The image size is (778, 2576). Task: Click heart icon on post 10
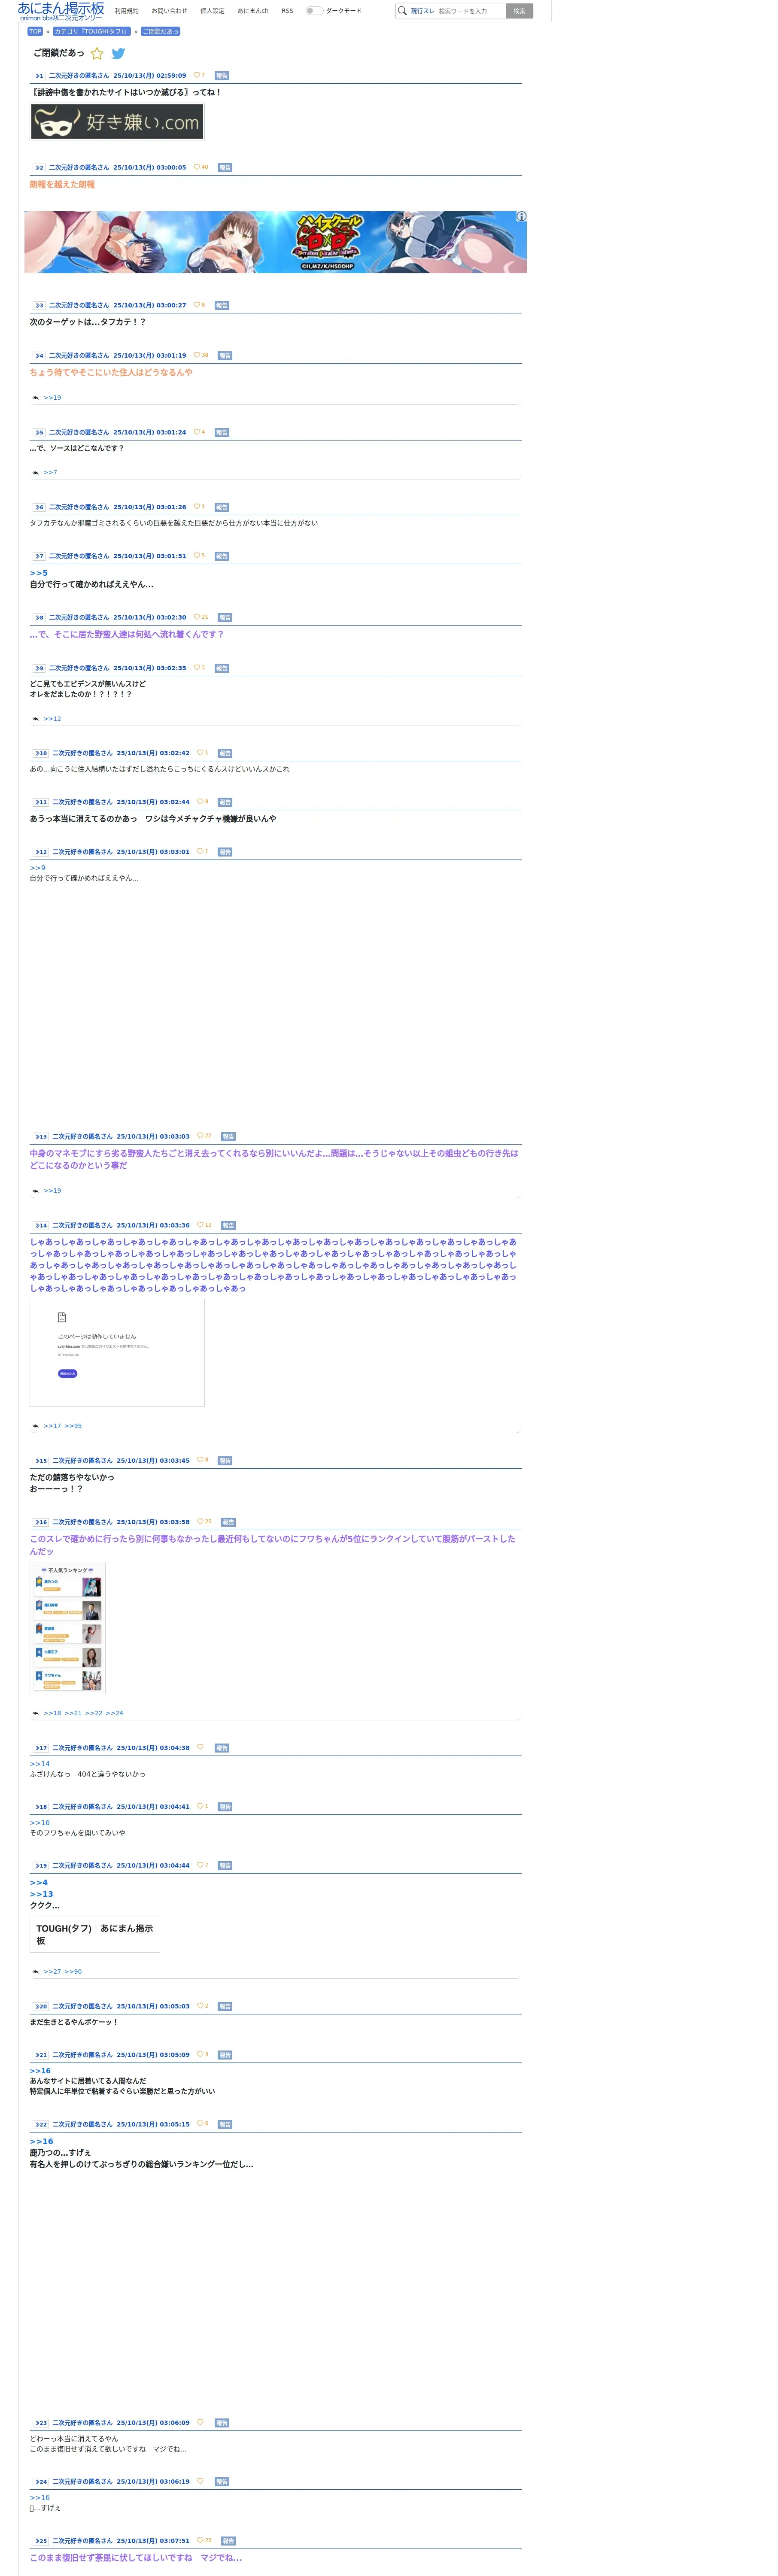tap(200, 752)
